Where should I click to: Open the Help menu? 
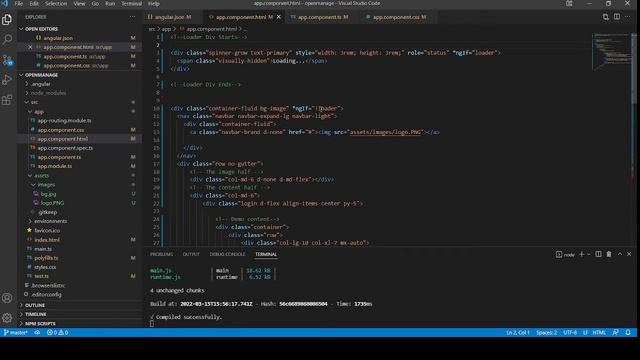click(154, 3)
